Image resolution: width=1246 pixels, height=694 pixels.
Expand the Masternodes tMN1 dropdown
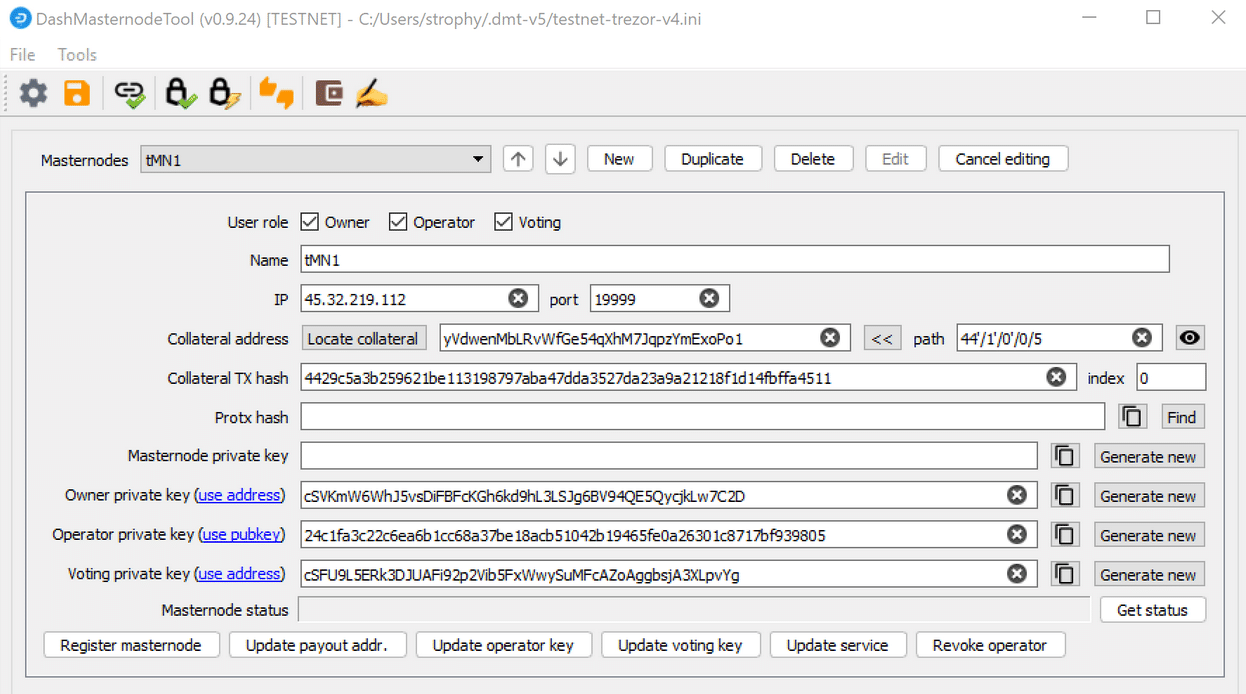(478, 160)
